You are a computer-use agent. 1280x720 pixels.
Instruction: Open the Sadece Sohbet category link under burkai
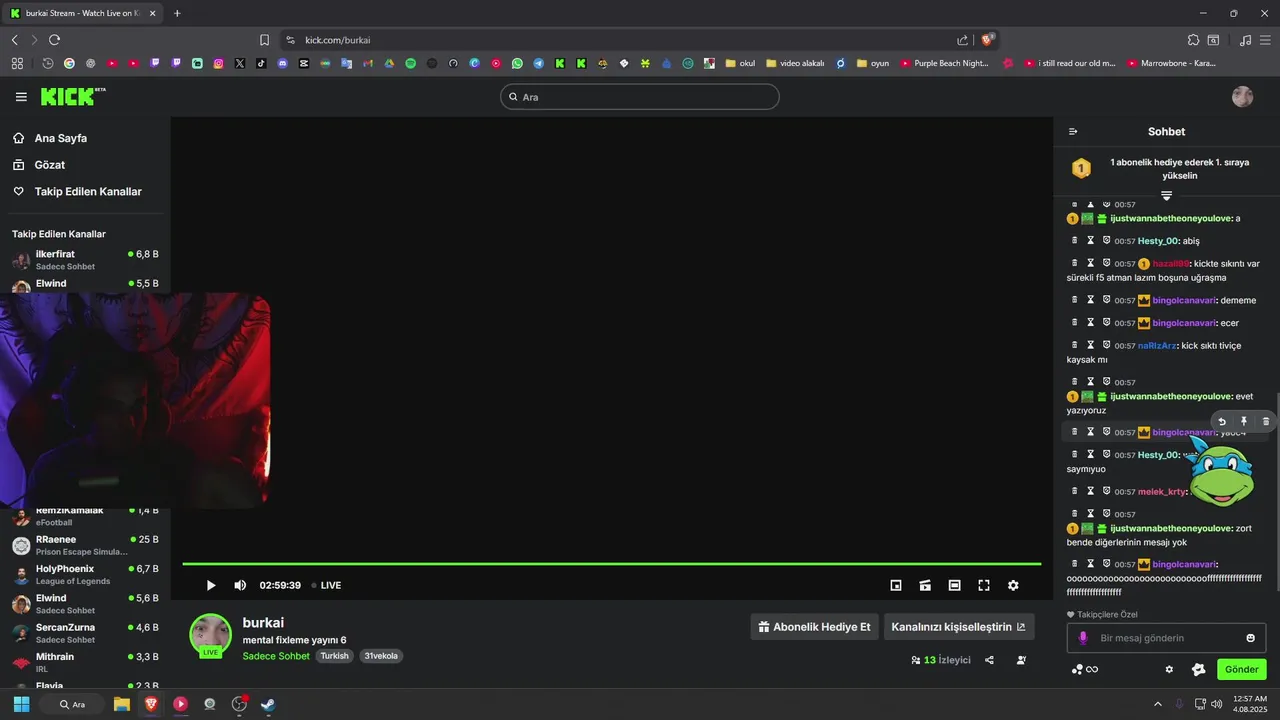276,656
